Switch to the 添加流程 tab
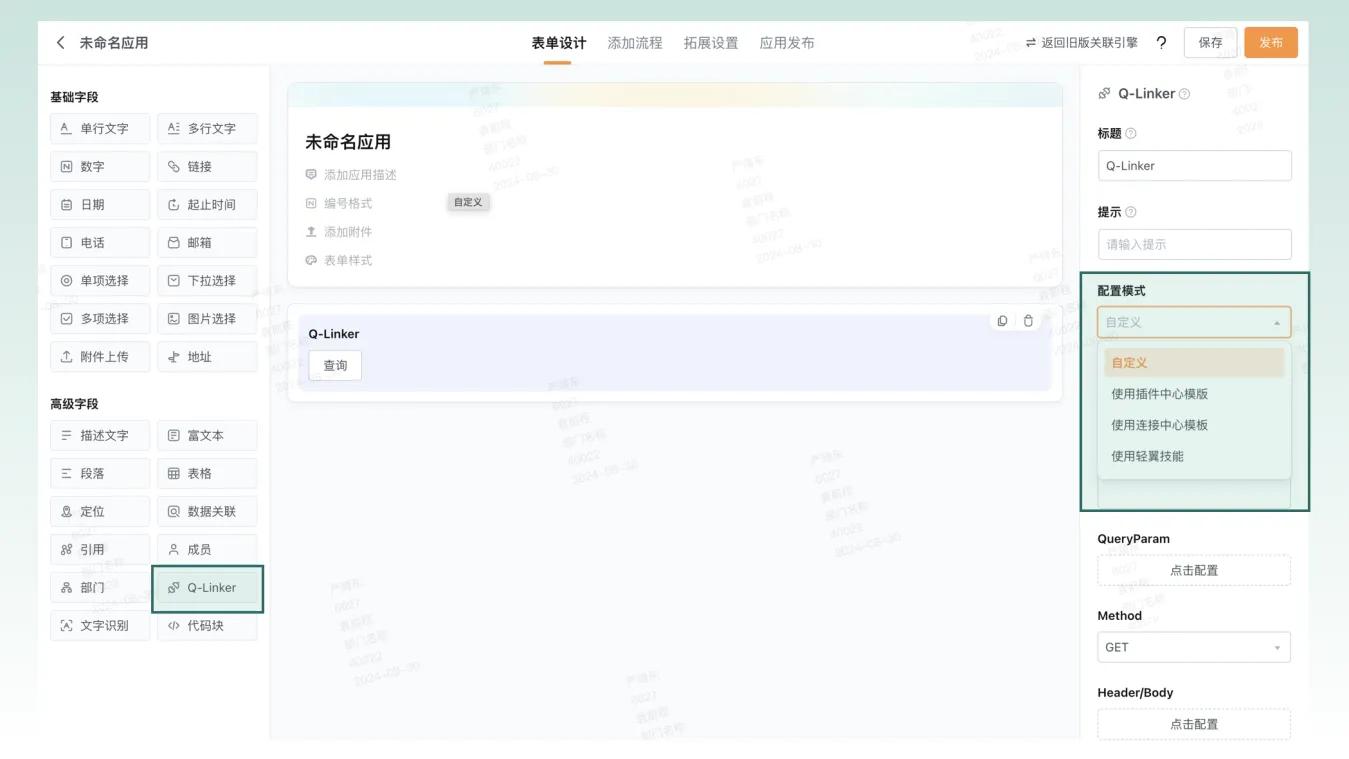 coord(635,43)
